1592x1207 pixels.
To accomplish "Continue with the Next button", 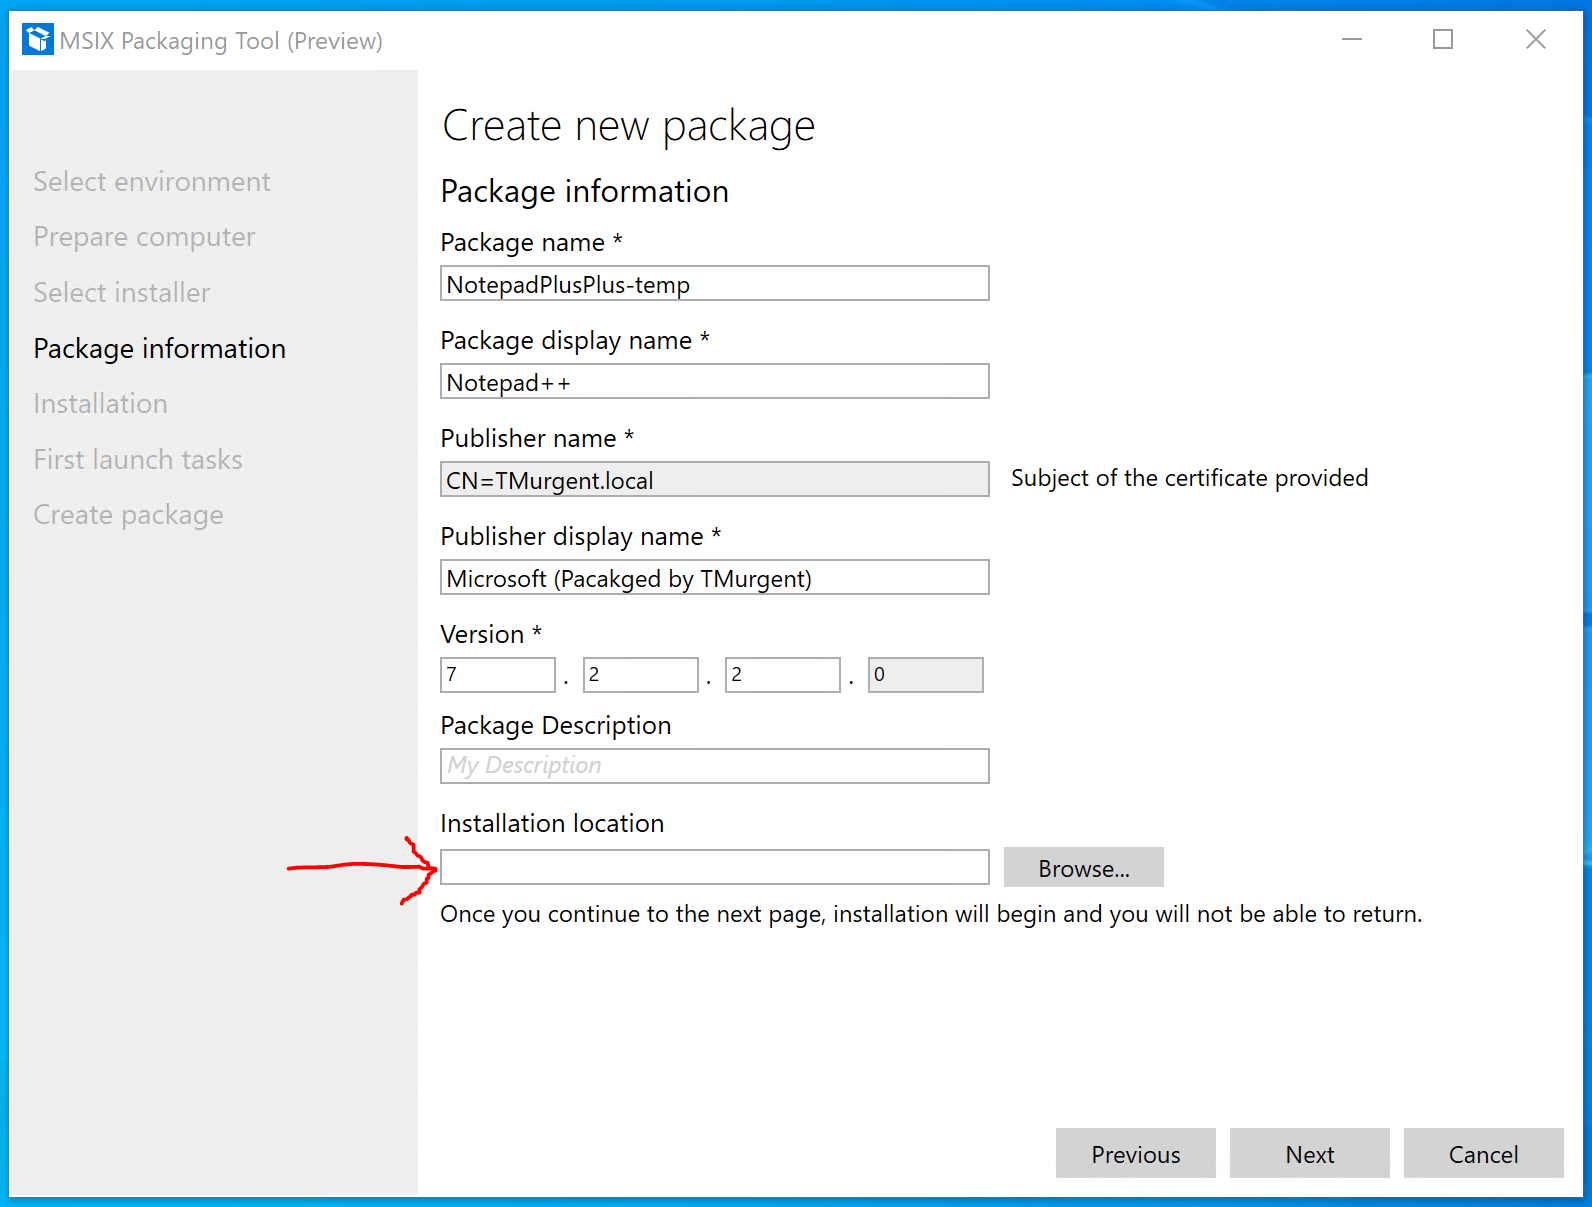I will (x=1310, y=1153).
